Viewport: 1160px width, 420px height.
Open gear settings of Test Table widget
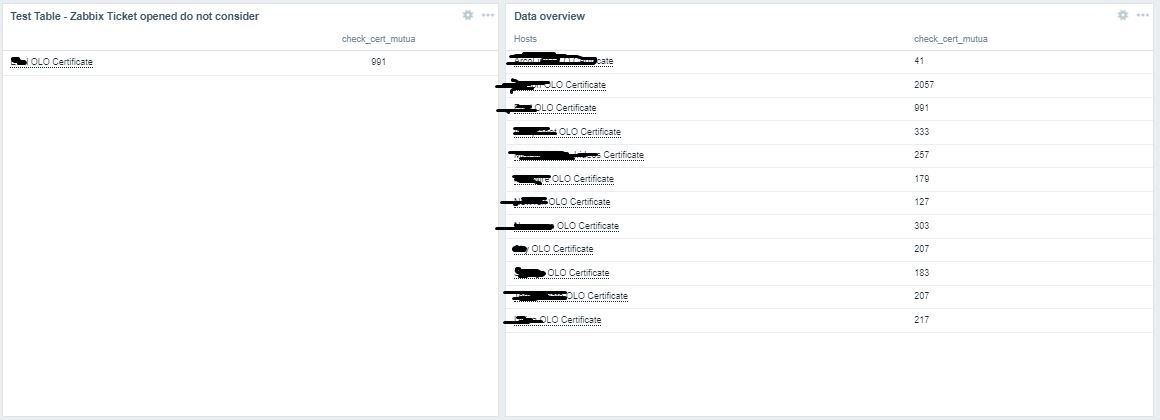tap(467, 15)
